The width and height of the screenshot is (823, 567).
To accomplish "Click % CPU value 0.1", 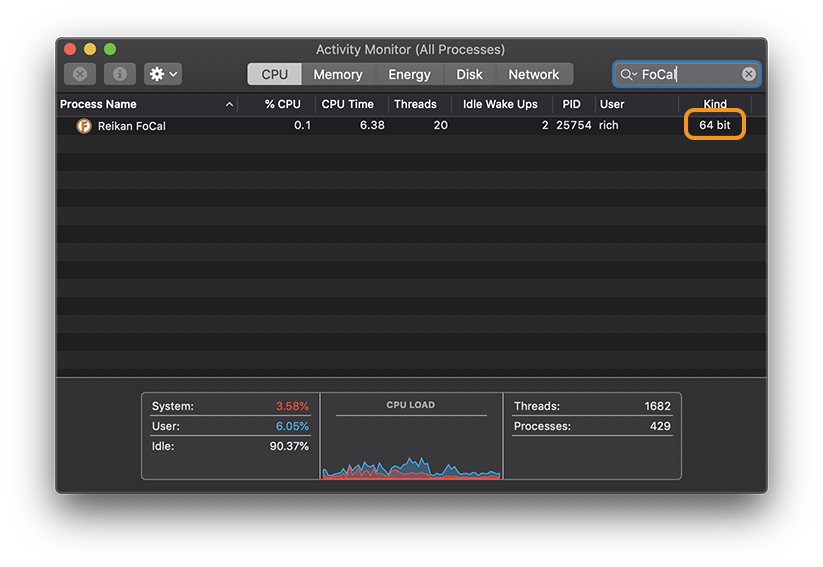I will (302, 125).
